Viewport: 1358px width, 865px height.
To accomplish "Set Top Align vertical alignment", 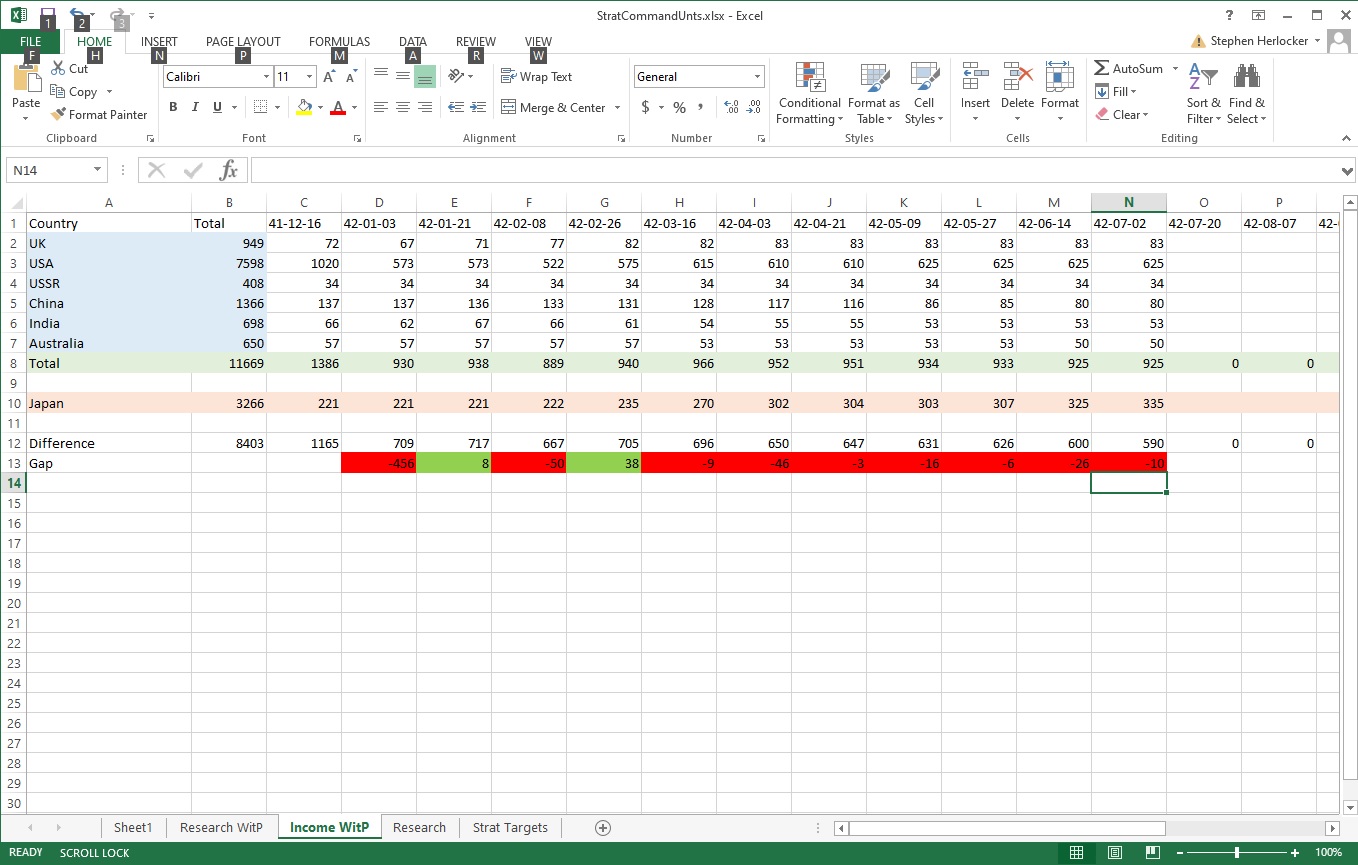I will click(x=381, y=76).
